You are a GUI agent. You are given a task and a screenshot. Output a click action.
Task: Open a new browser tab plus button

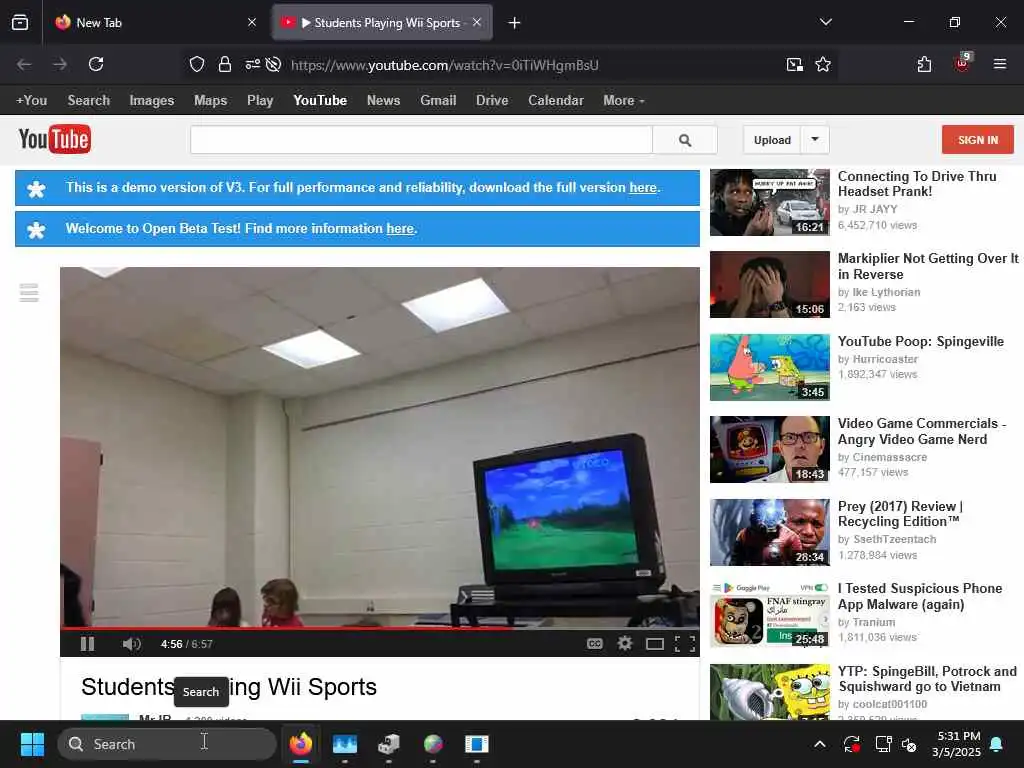(515, 23)
